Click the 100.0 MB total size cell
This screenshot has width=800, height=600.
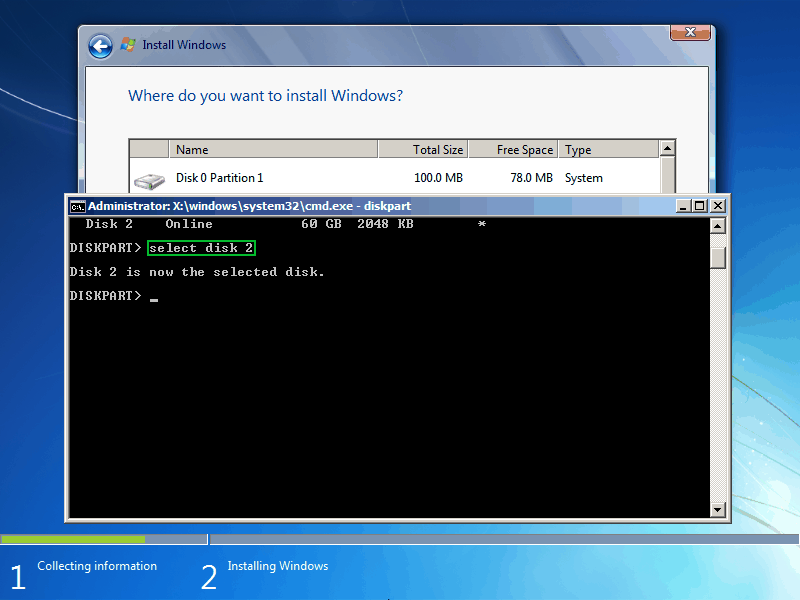pyautogui.click(x=438, y=178)
